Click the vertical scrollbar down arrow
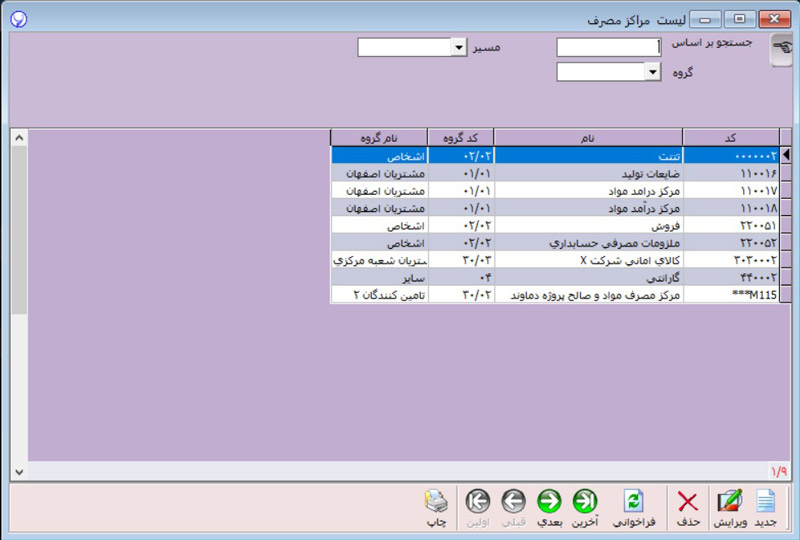 coord(19,470)
